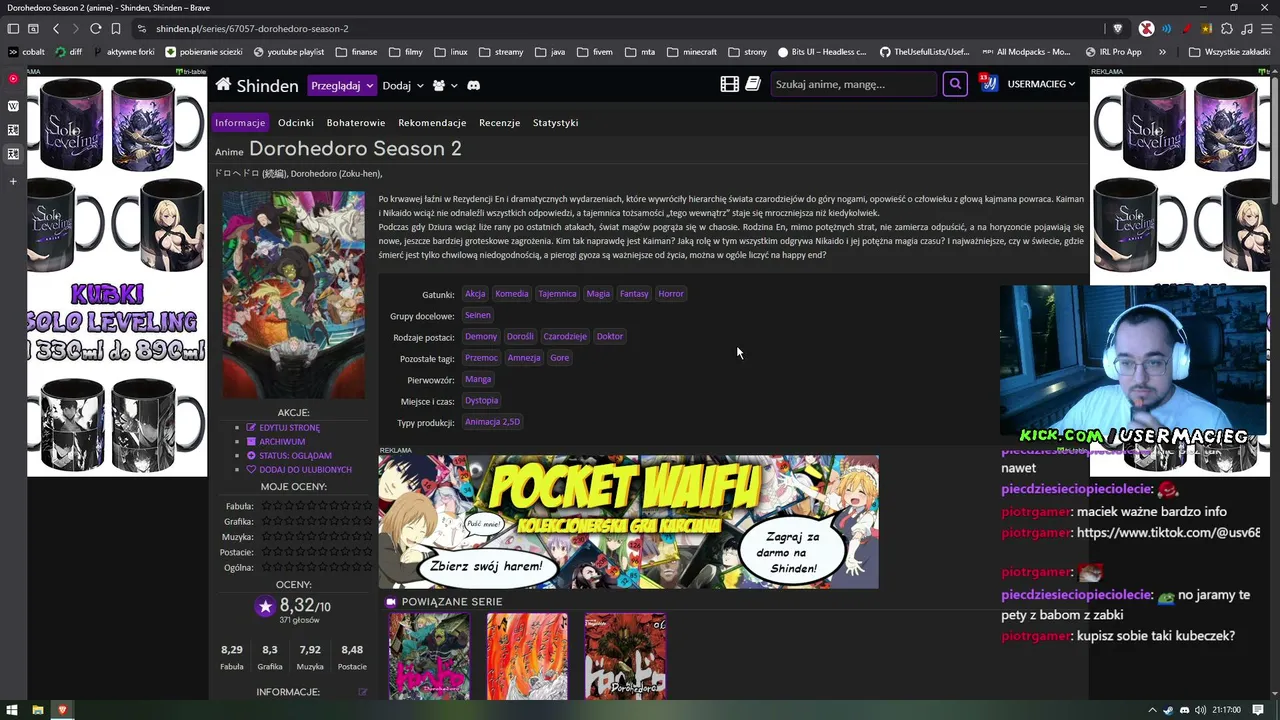Toggle the browser sidebar panel icon
Image resolution: width=1280 pixels, height=720 pixels.
pos(13,29)
